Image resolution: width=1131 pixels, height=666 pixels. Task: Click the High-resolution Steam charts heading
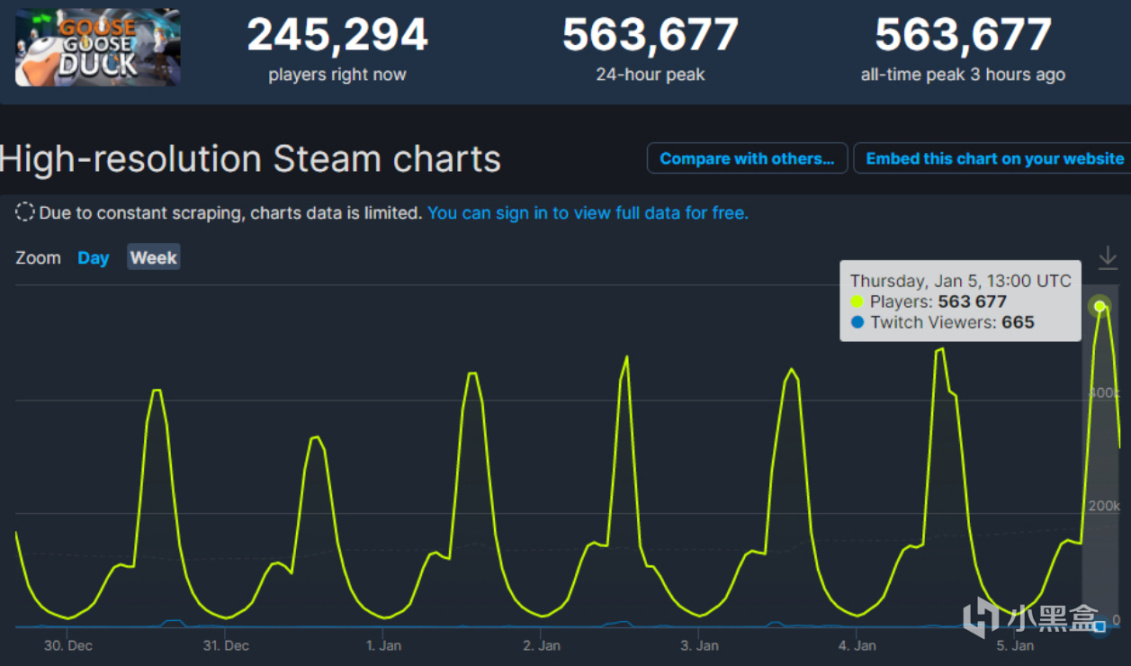tap(250, 160)
